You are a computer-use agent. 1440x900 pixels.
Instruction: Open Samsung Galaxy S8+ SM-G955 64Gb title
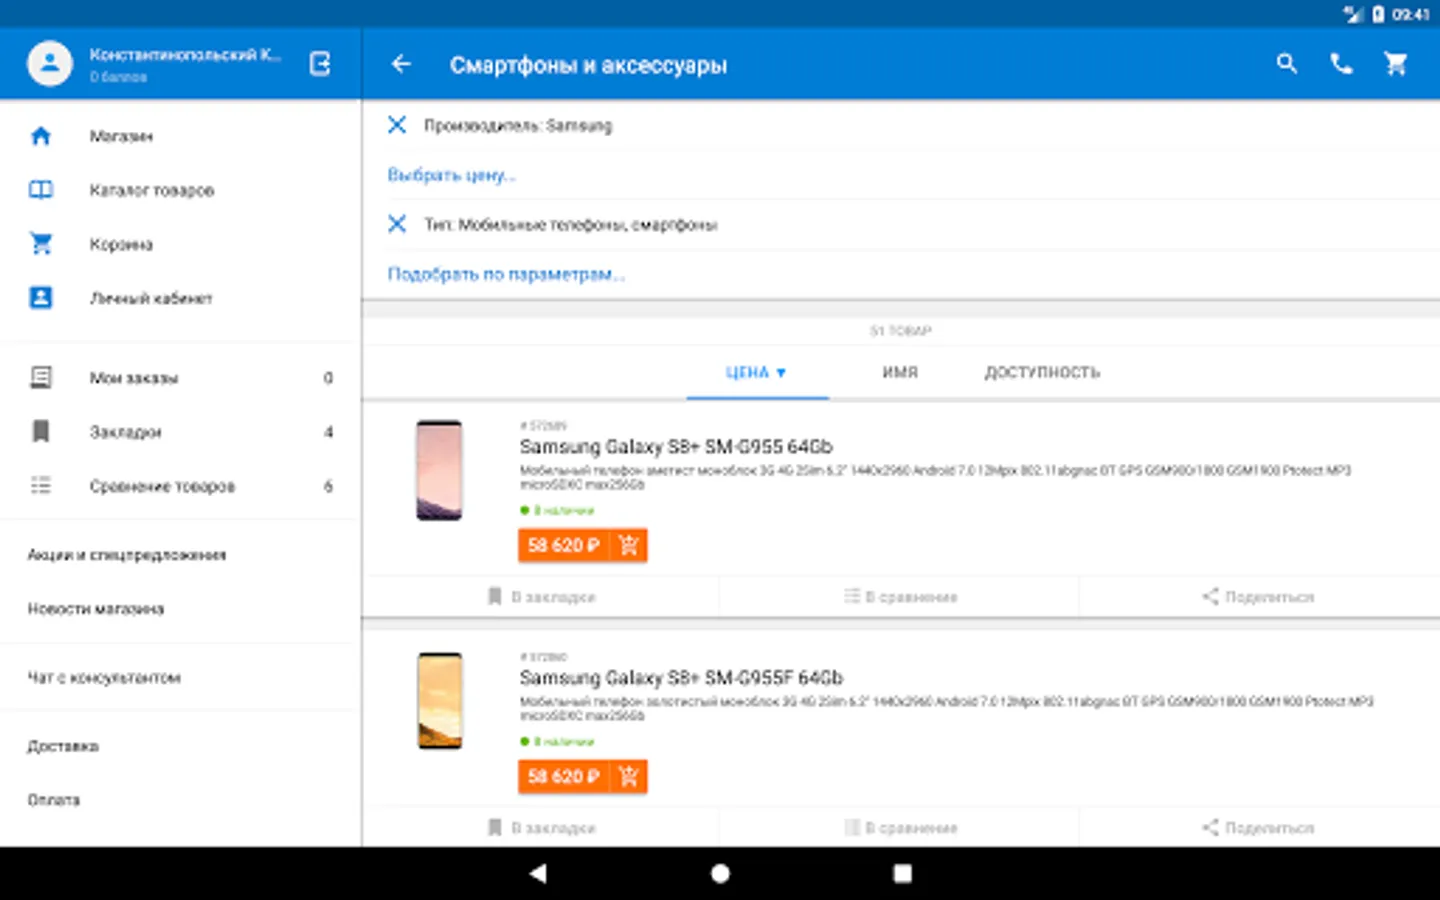[x=676, y=447]
